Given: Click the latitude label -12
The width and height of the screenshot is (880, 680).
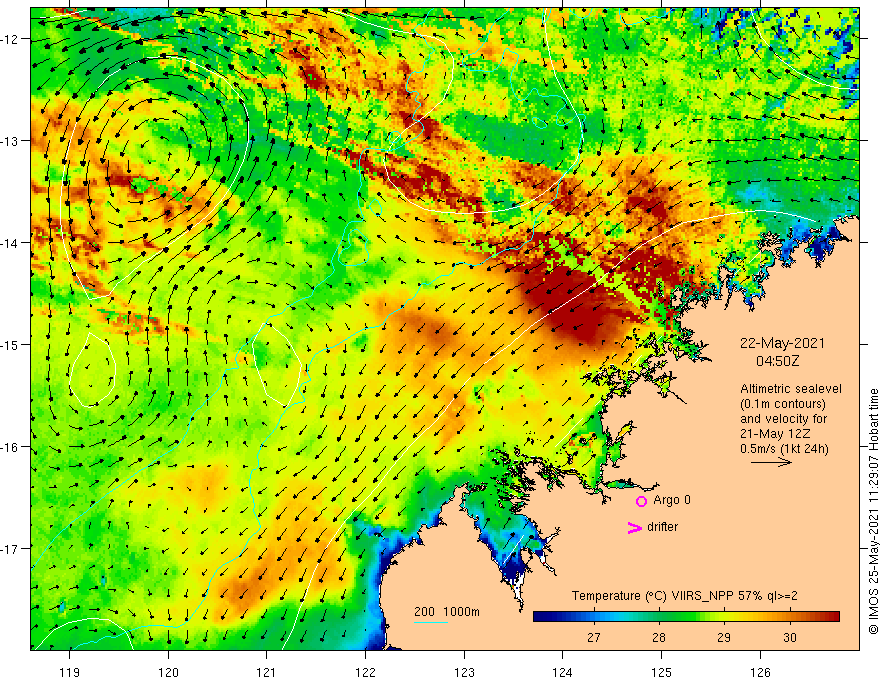Looking at the screenshot, I should click(11, 39).
